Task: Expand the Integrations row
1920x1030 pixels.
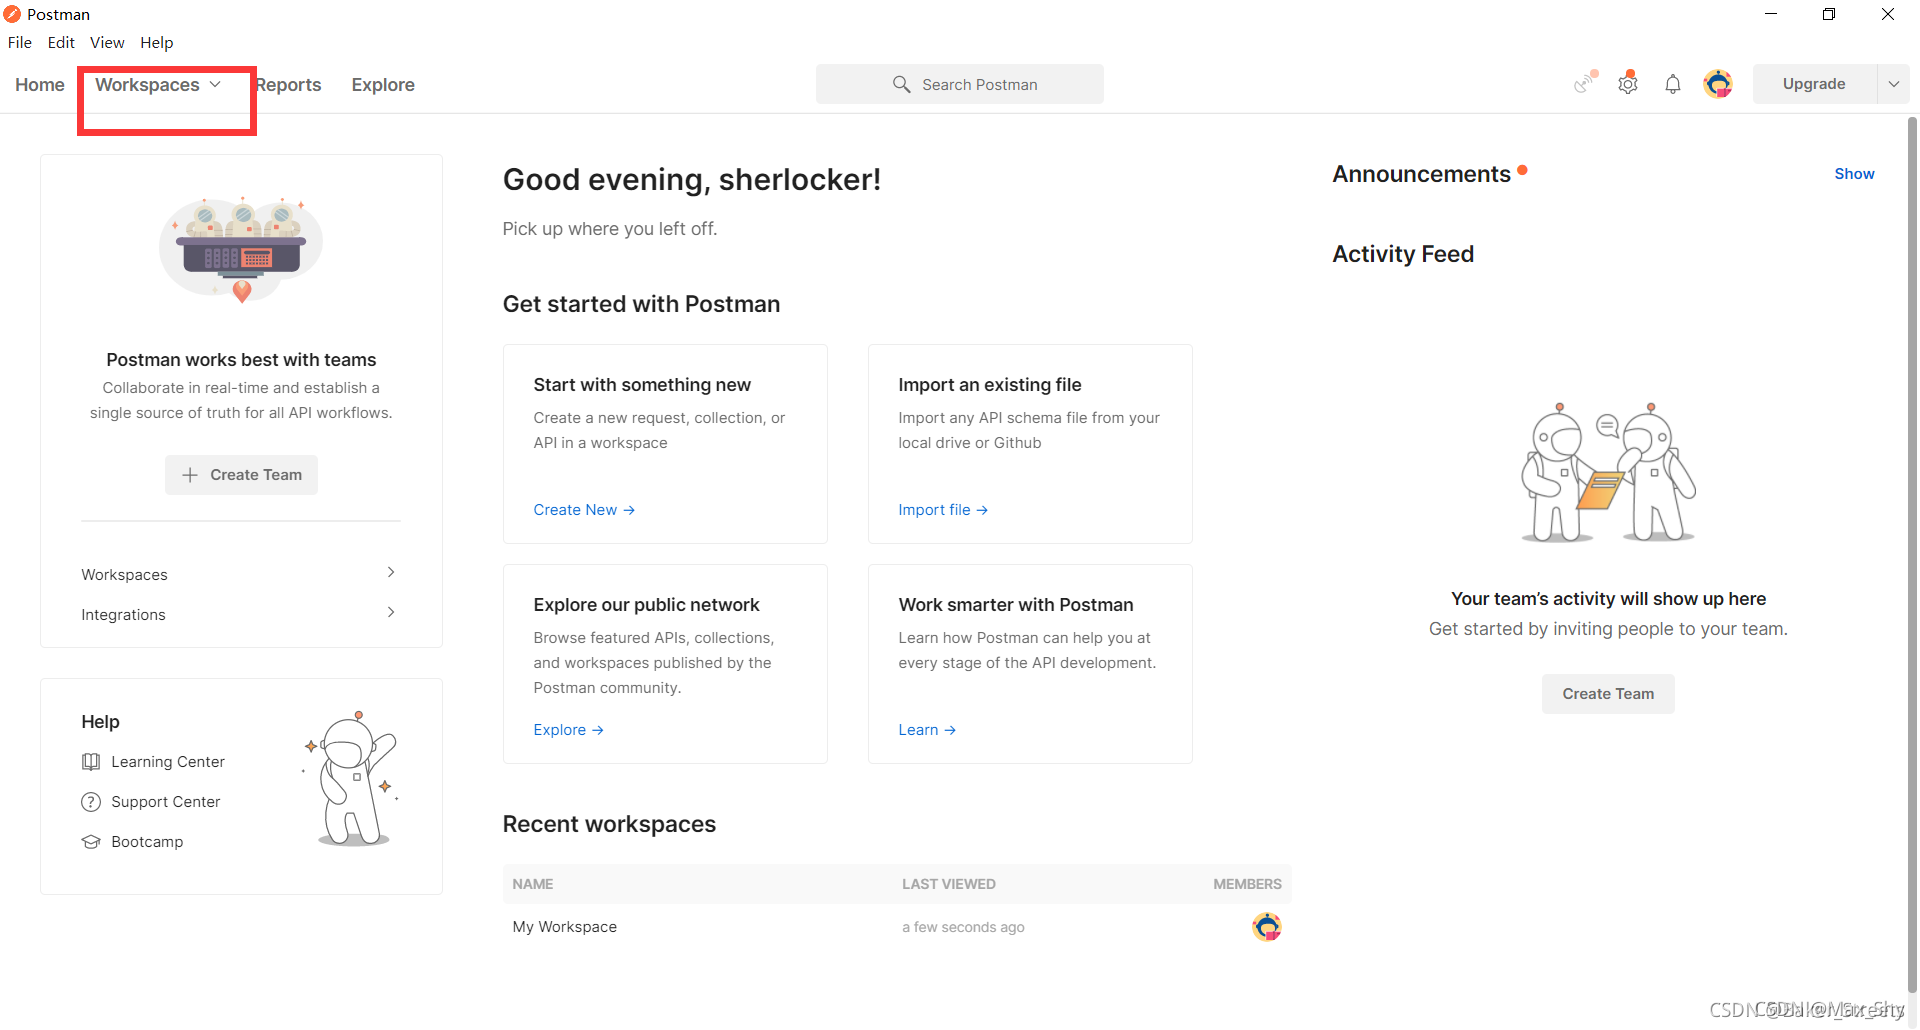Action: tap(241, 614)
